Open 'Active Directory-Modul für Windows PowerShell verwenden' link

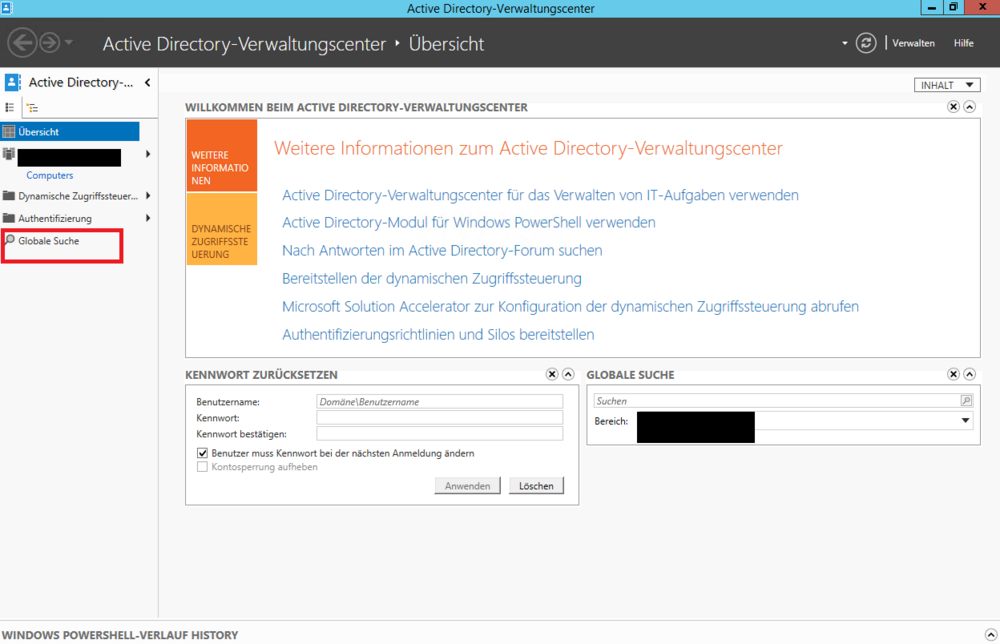pos(468,222)
